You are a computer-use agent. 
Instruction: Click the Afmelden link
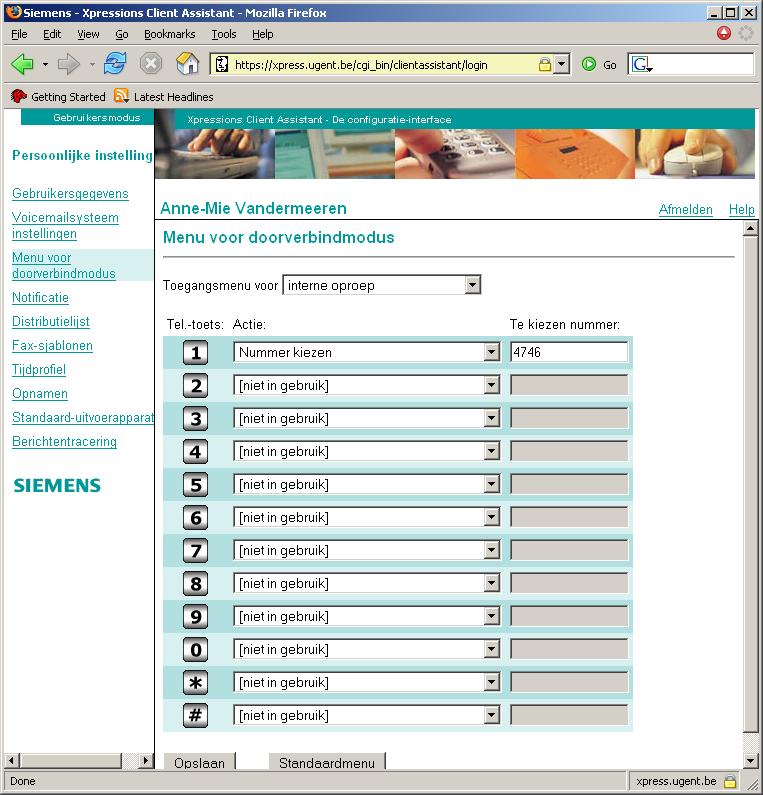coord(685,210)
